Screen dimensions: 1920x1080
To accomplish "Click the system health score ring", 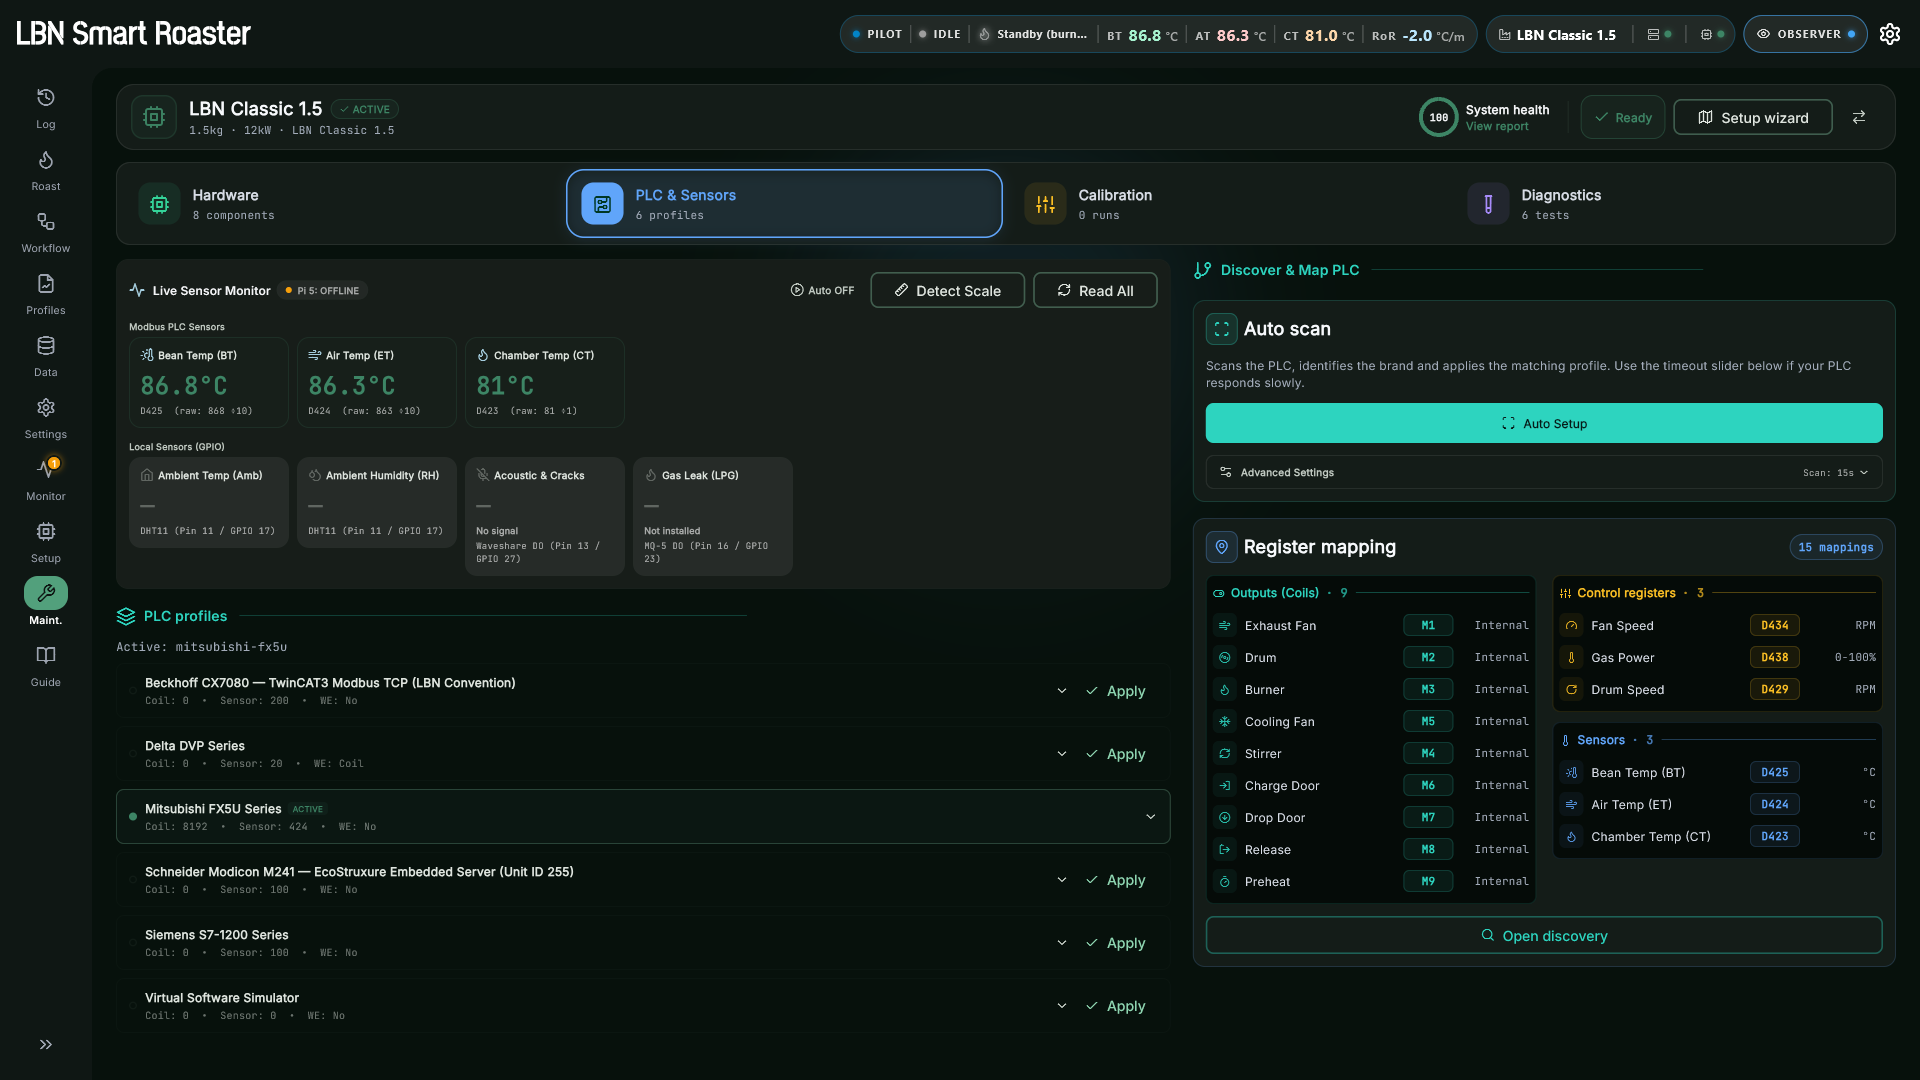I will point(1439,117).
